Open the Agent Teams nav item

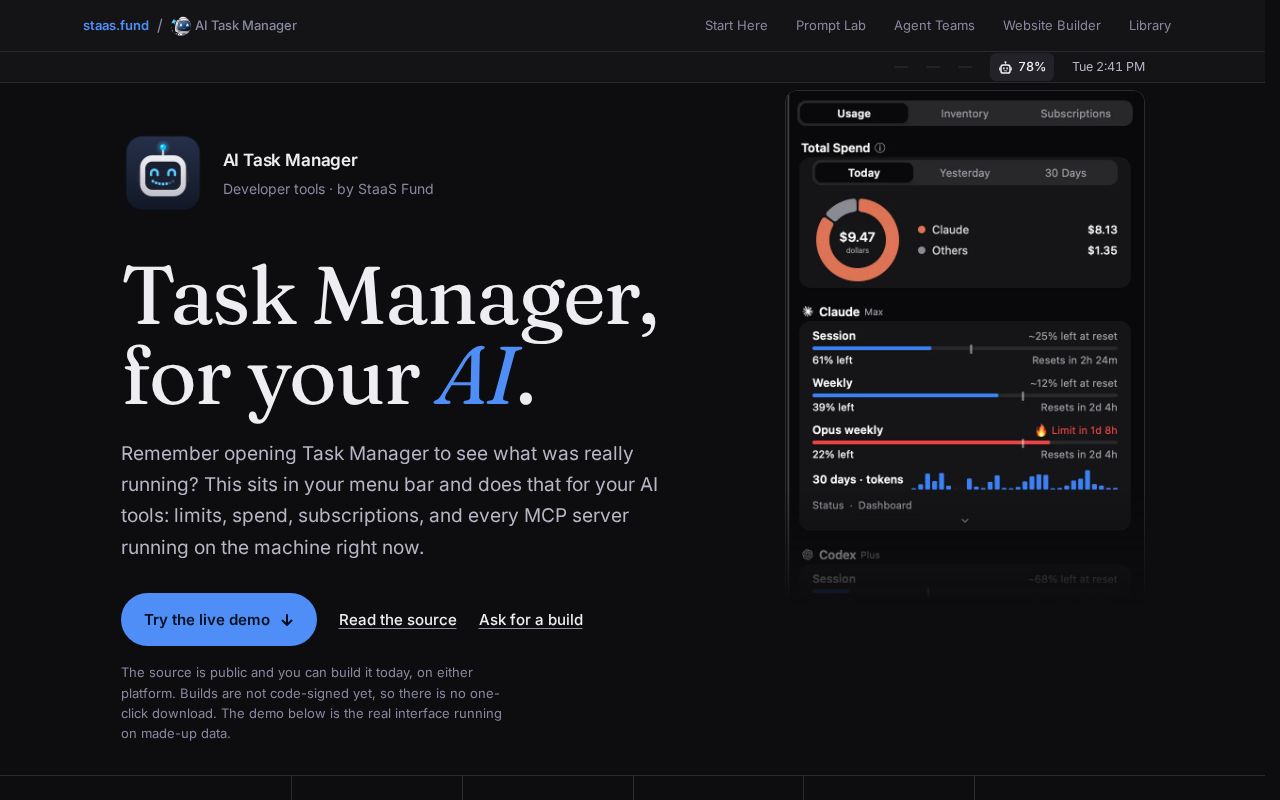tap(934, 26)
